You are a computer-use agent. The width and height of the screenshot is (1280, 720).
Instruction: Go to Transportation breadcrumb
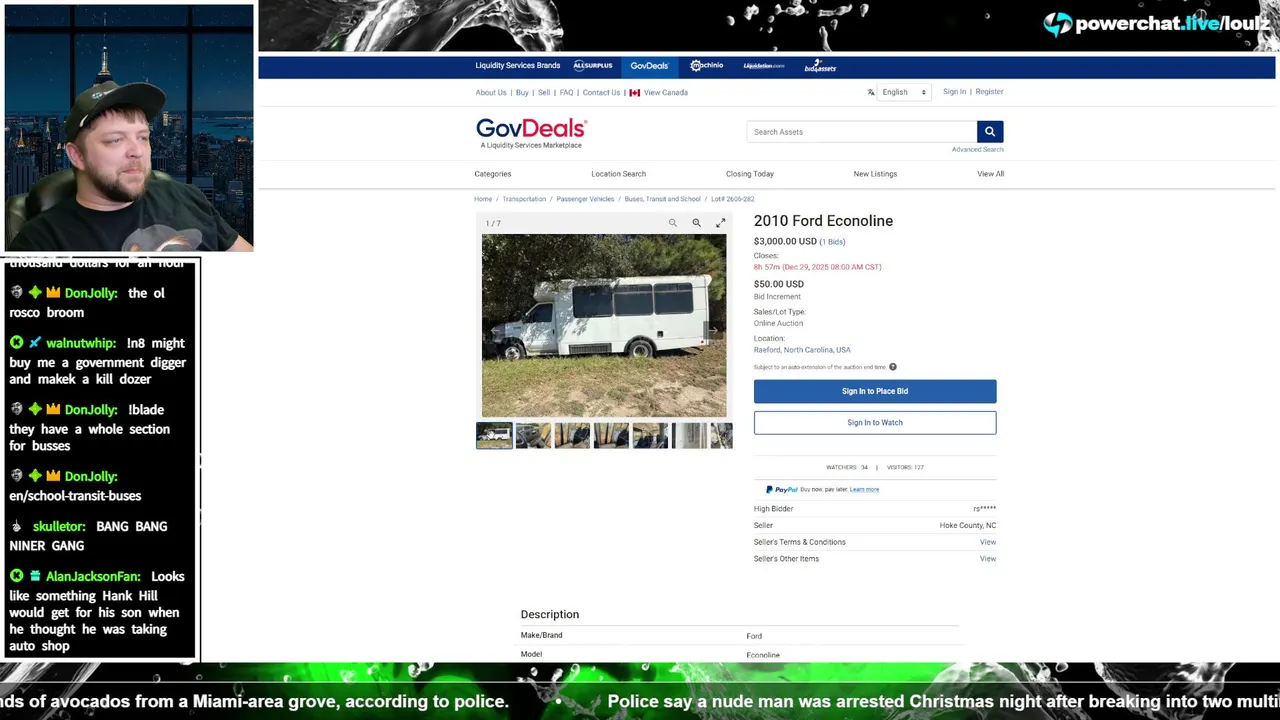click(524, 199)
